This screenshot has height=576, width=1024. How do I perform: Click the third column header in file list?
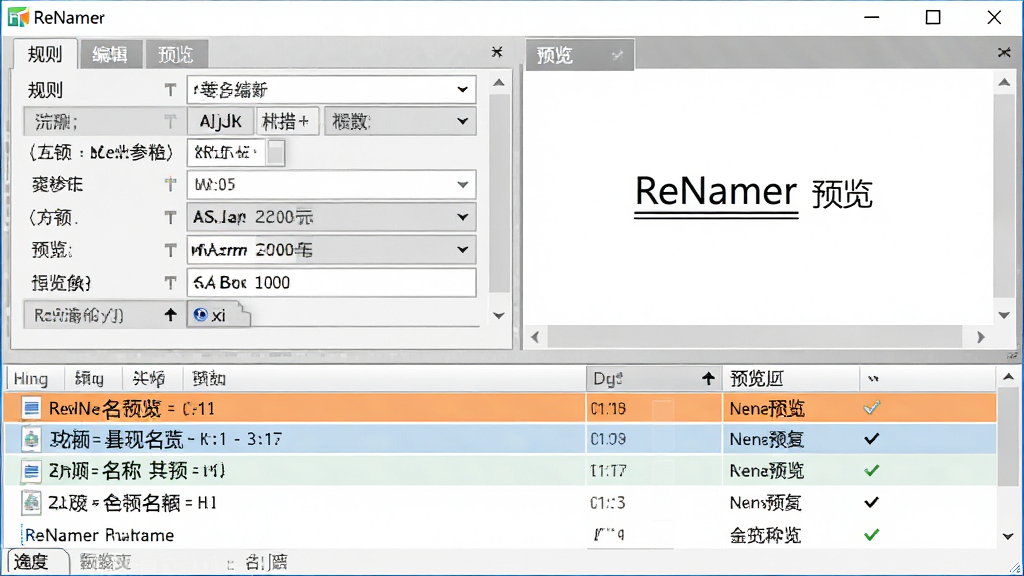tap(152, 379)
